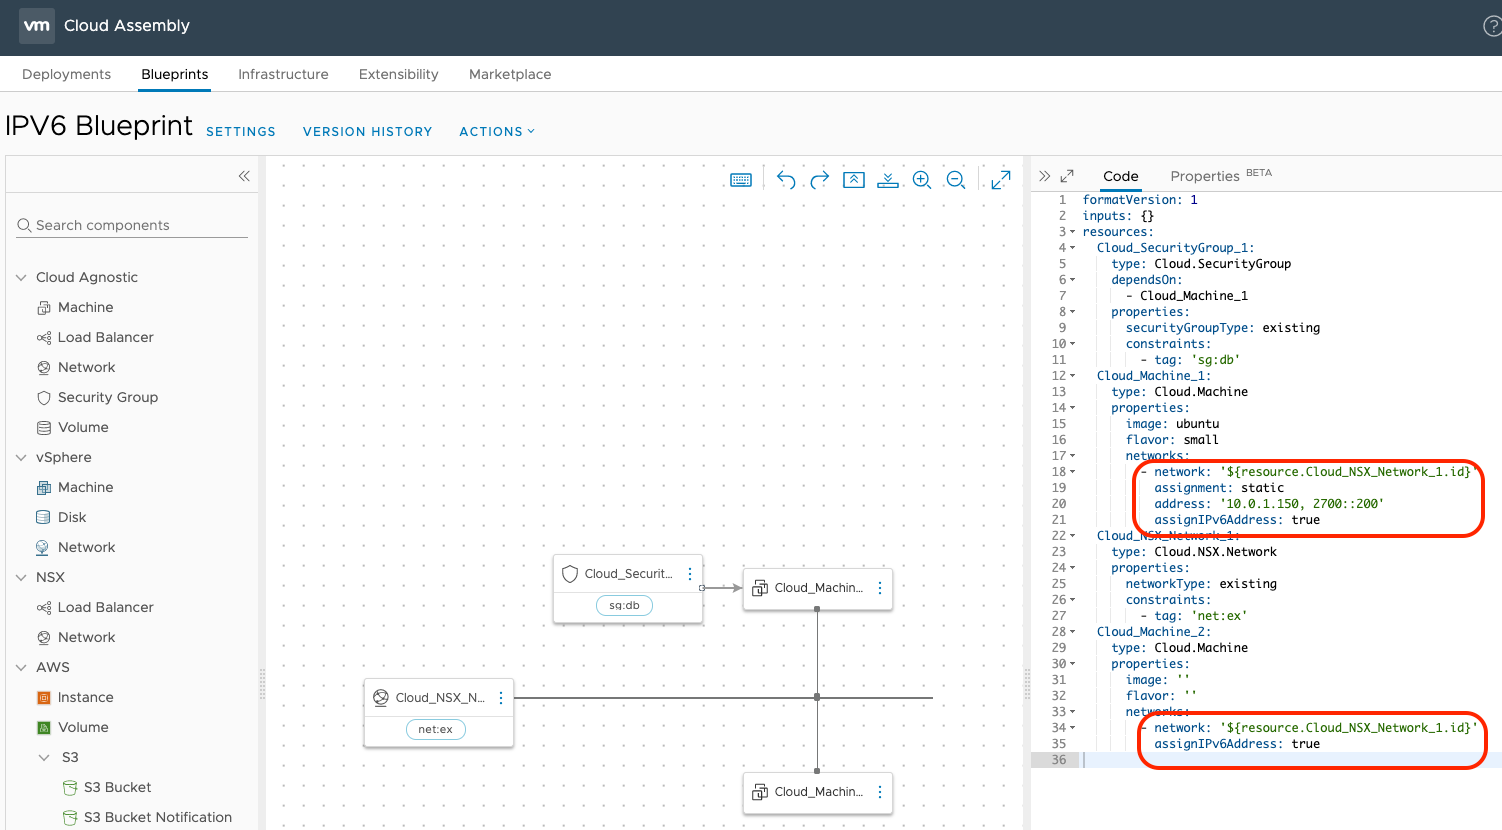The image size is (1502, 830).
Task: Select the net:ex tag on the network node
Action: 435,729
